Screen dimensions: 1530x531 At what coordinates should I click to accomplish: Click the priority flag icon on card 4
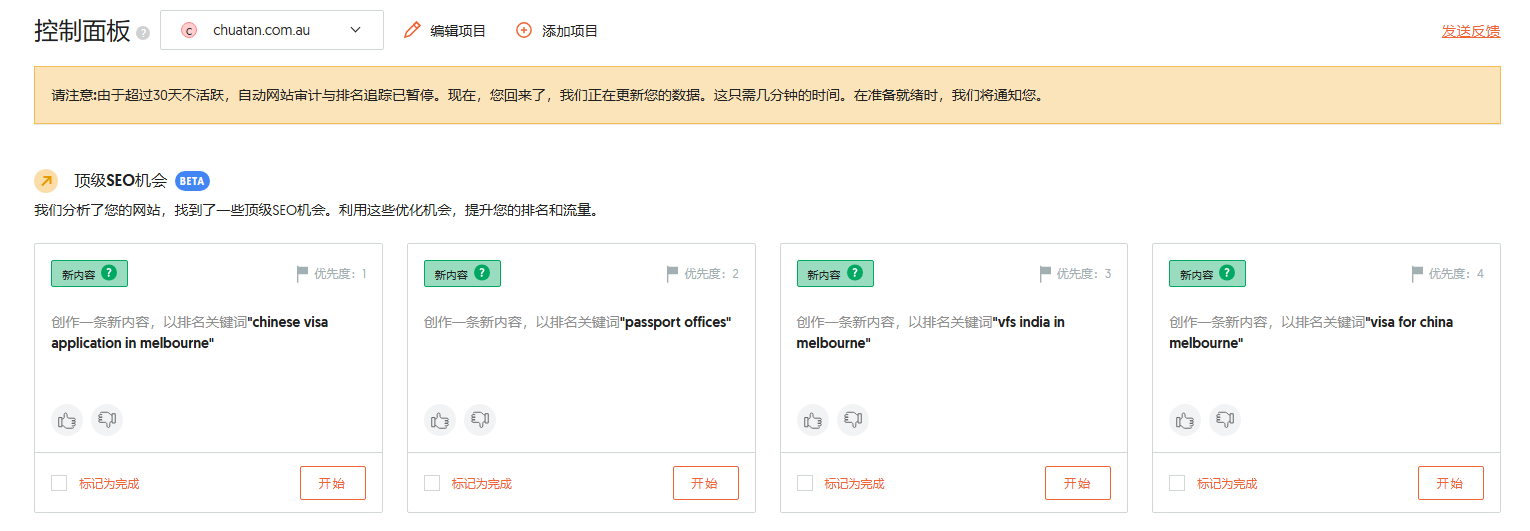click(1417, 274)
